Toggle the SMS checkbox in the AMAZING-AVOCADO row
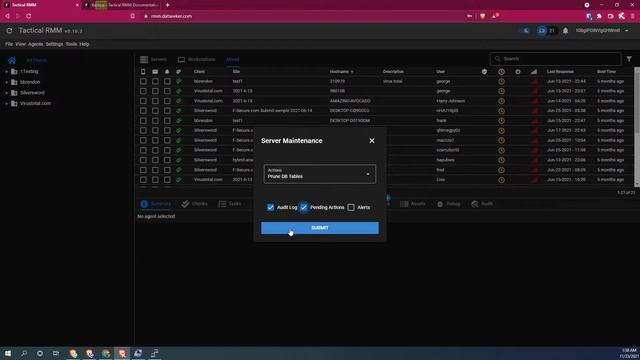Image resolution: width=640 pixels, height=360 pixels. click(x=143, y=101)
